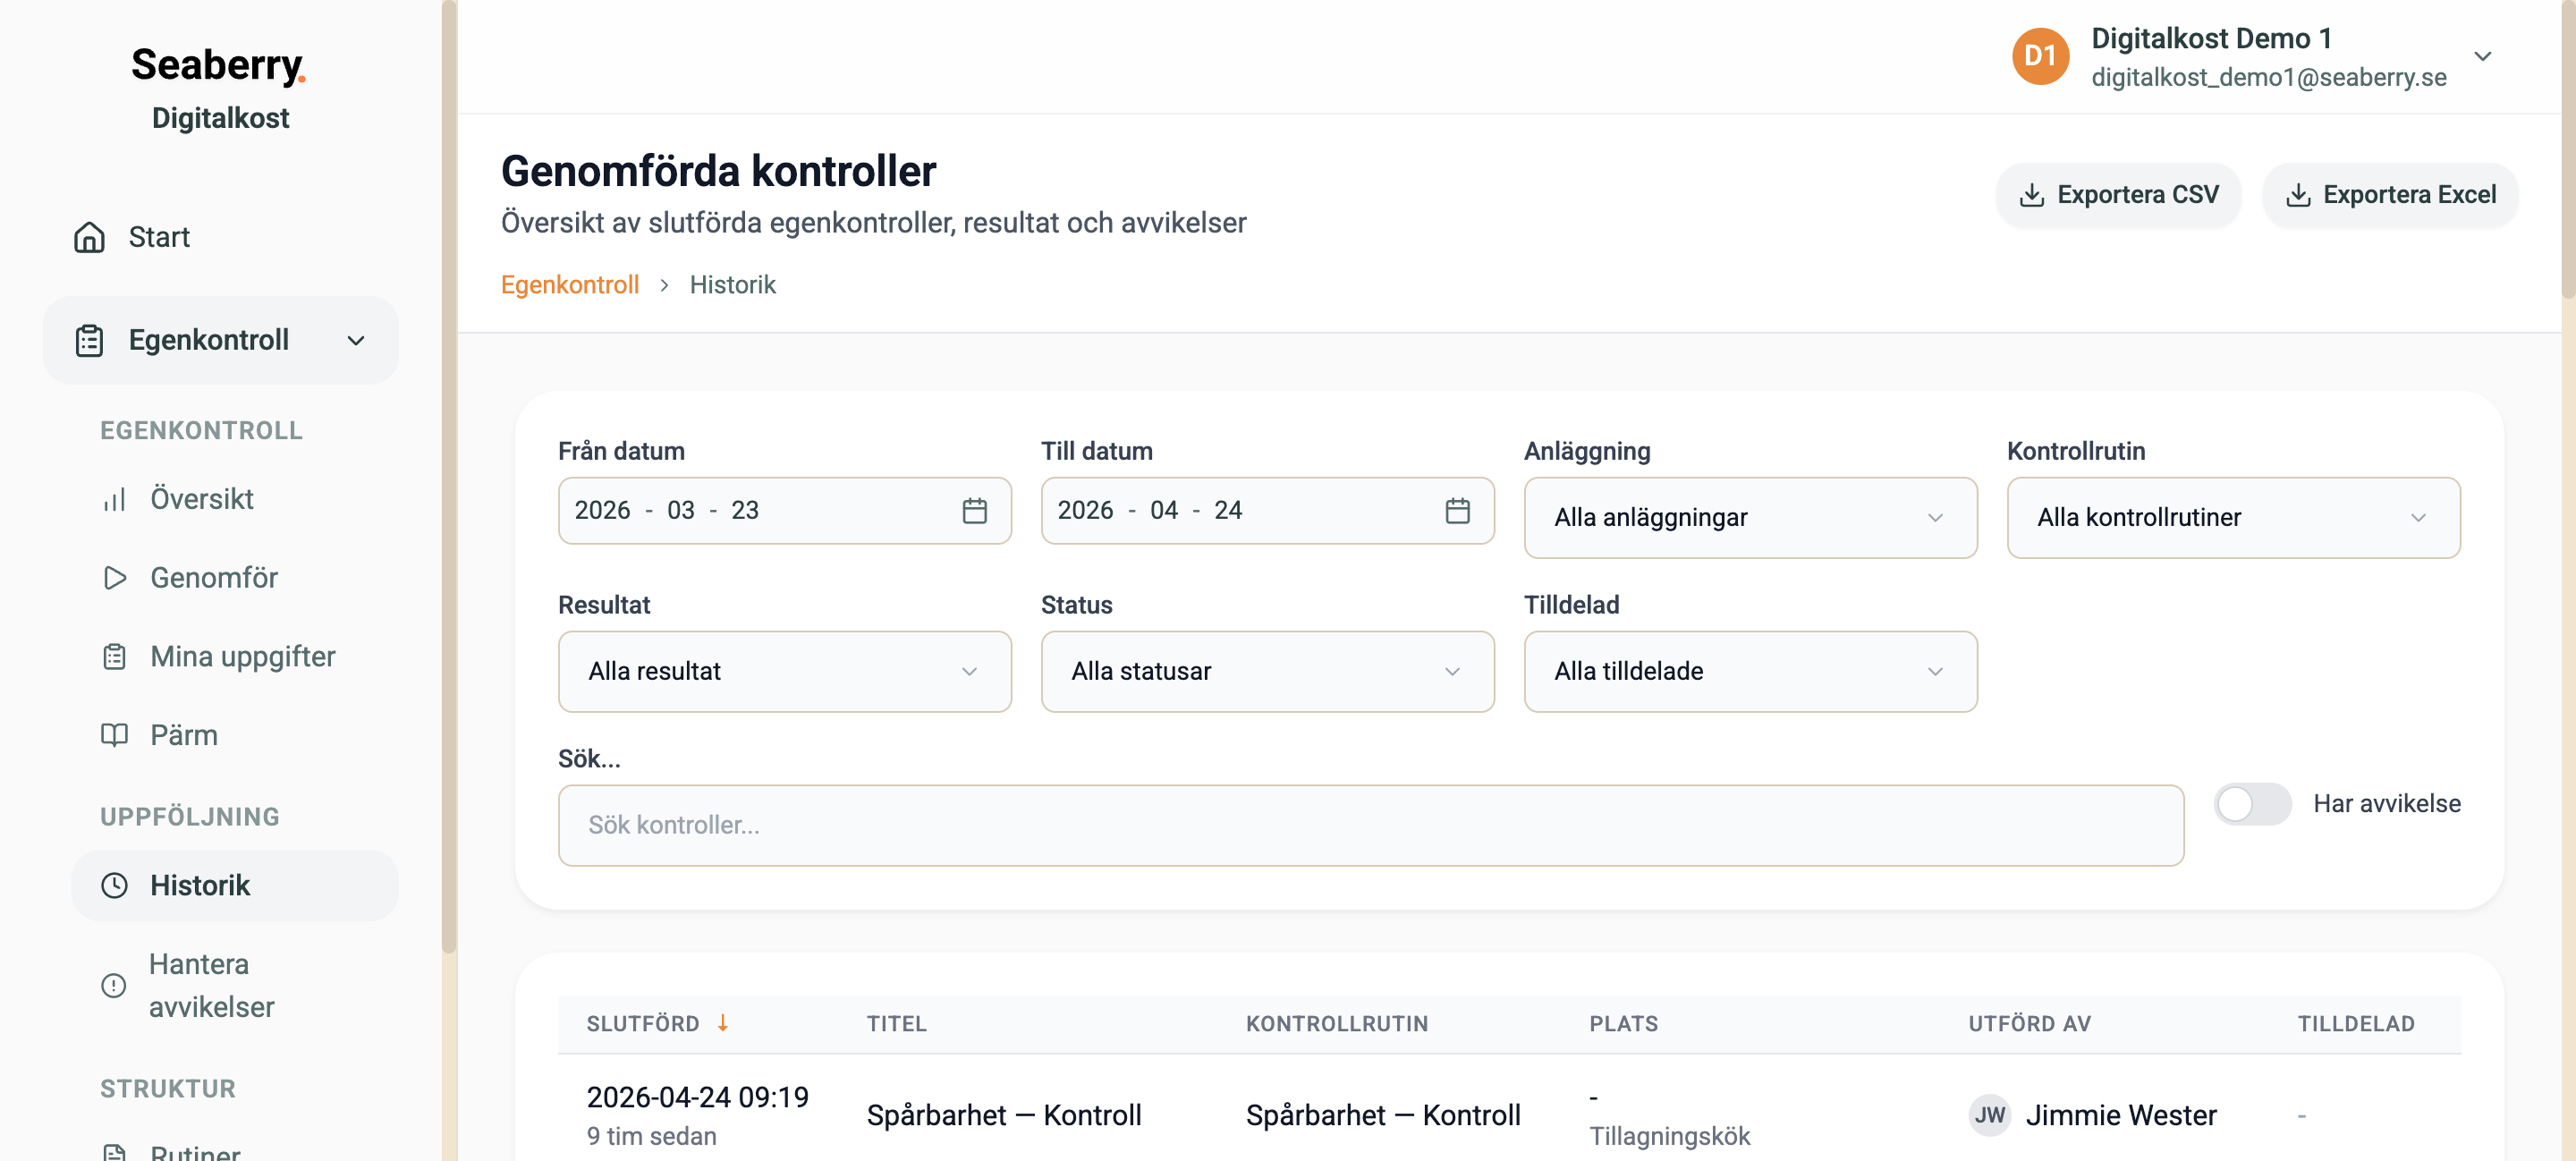Click the Egenkontroll breadcrumb link
The image size is (2576, 1161).
coord(569,285)
